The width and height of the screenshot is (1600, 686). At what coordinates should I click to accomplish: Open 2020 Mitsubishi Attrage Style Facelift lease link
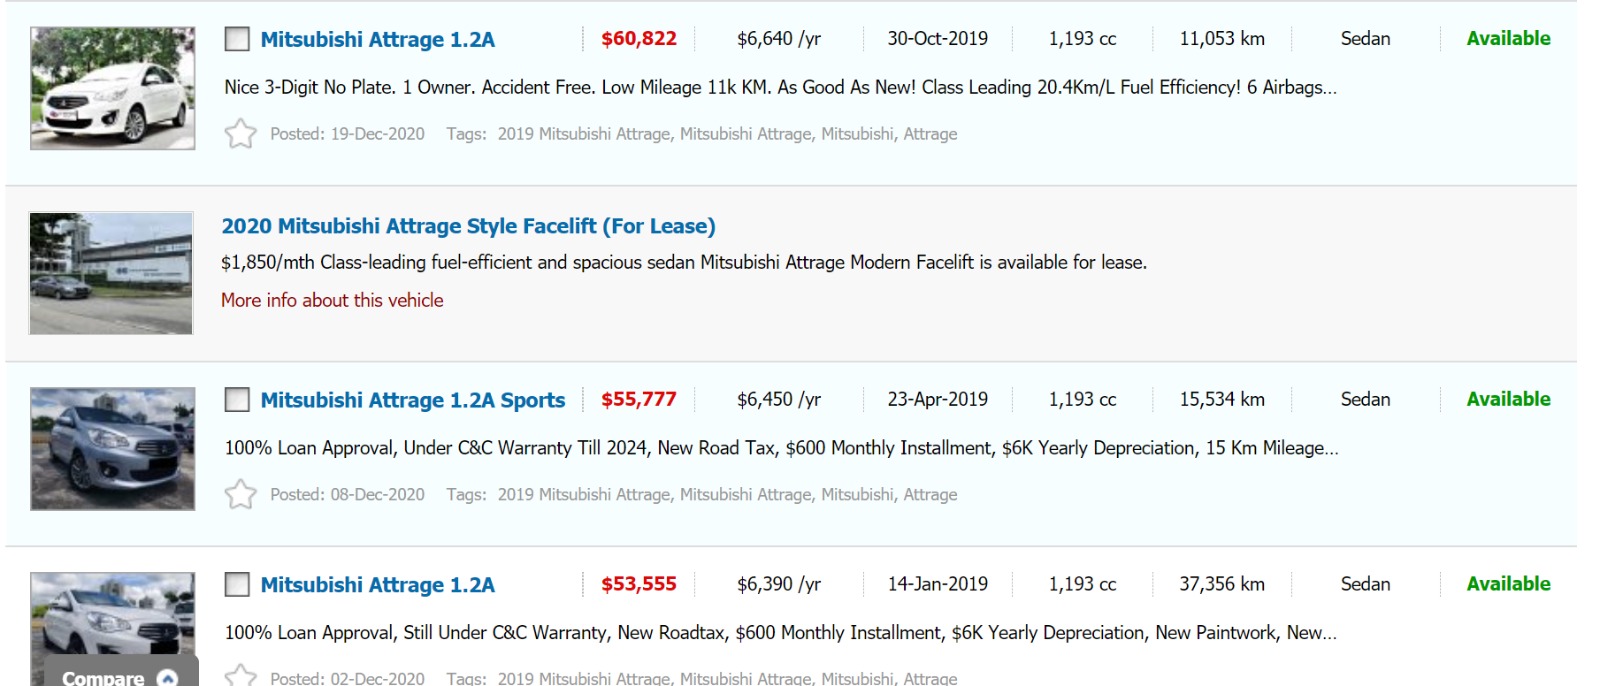[468, 226]
